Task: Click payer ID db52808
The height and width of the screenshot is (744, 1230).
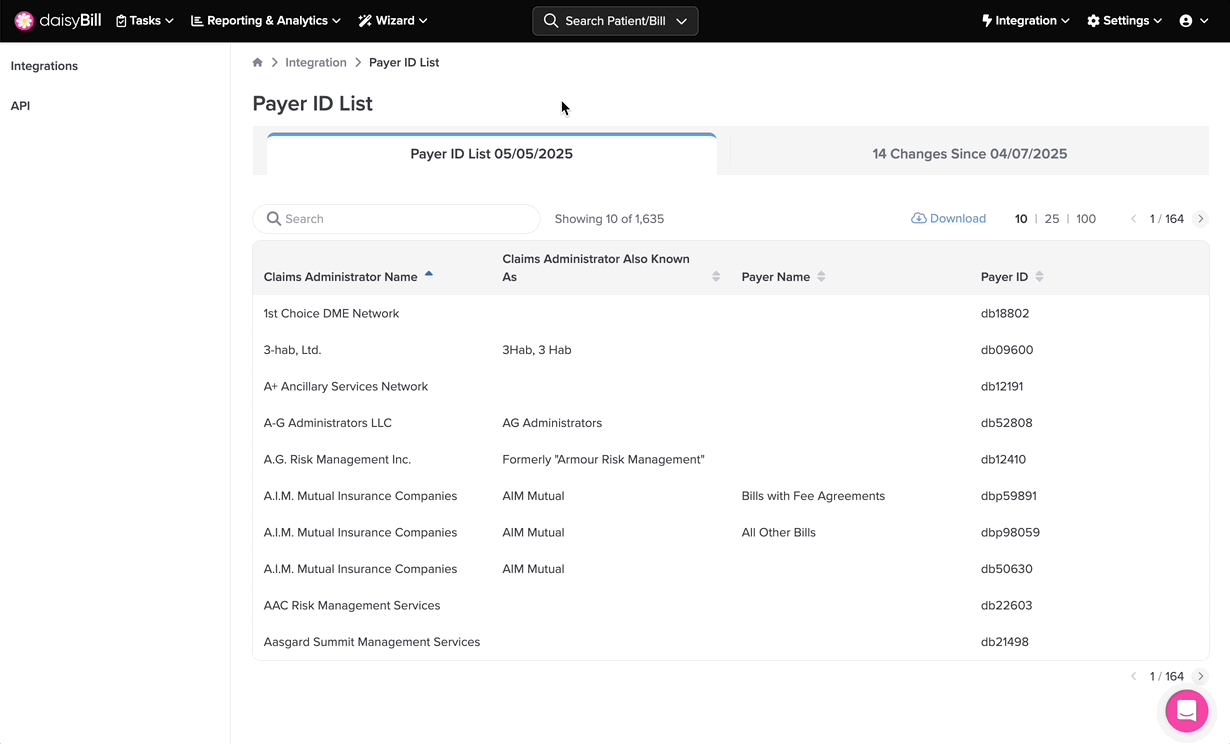Action: [1007, 423]
